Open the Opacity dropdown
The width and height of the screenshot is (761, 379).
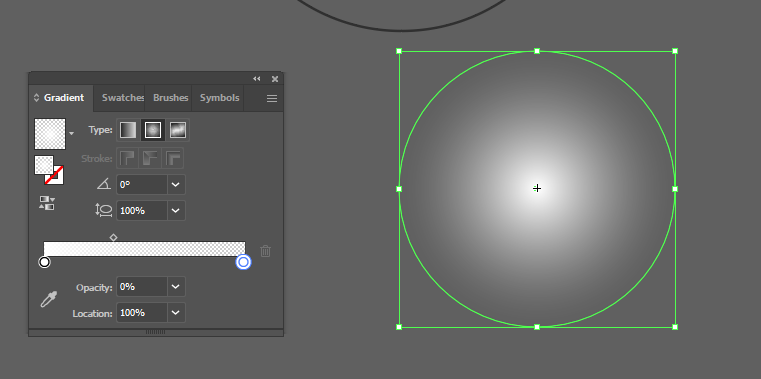click(x=176, y=287)
